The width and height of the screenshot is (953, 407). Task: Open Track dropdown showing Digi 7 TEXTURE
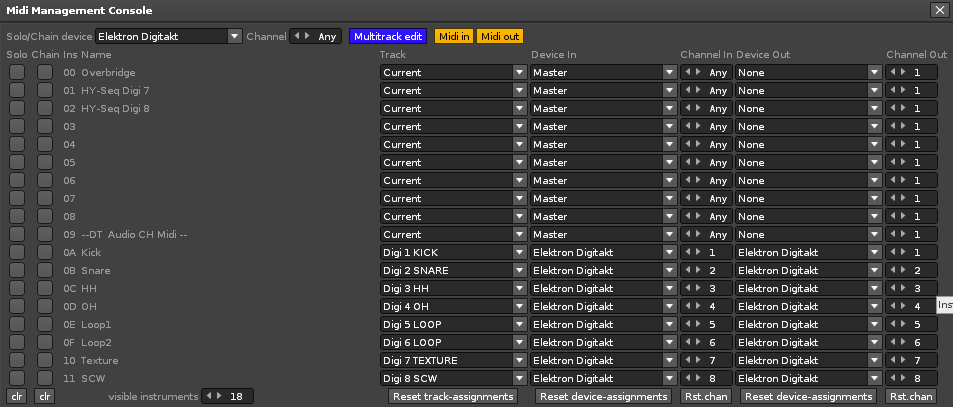(453, 360)
